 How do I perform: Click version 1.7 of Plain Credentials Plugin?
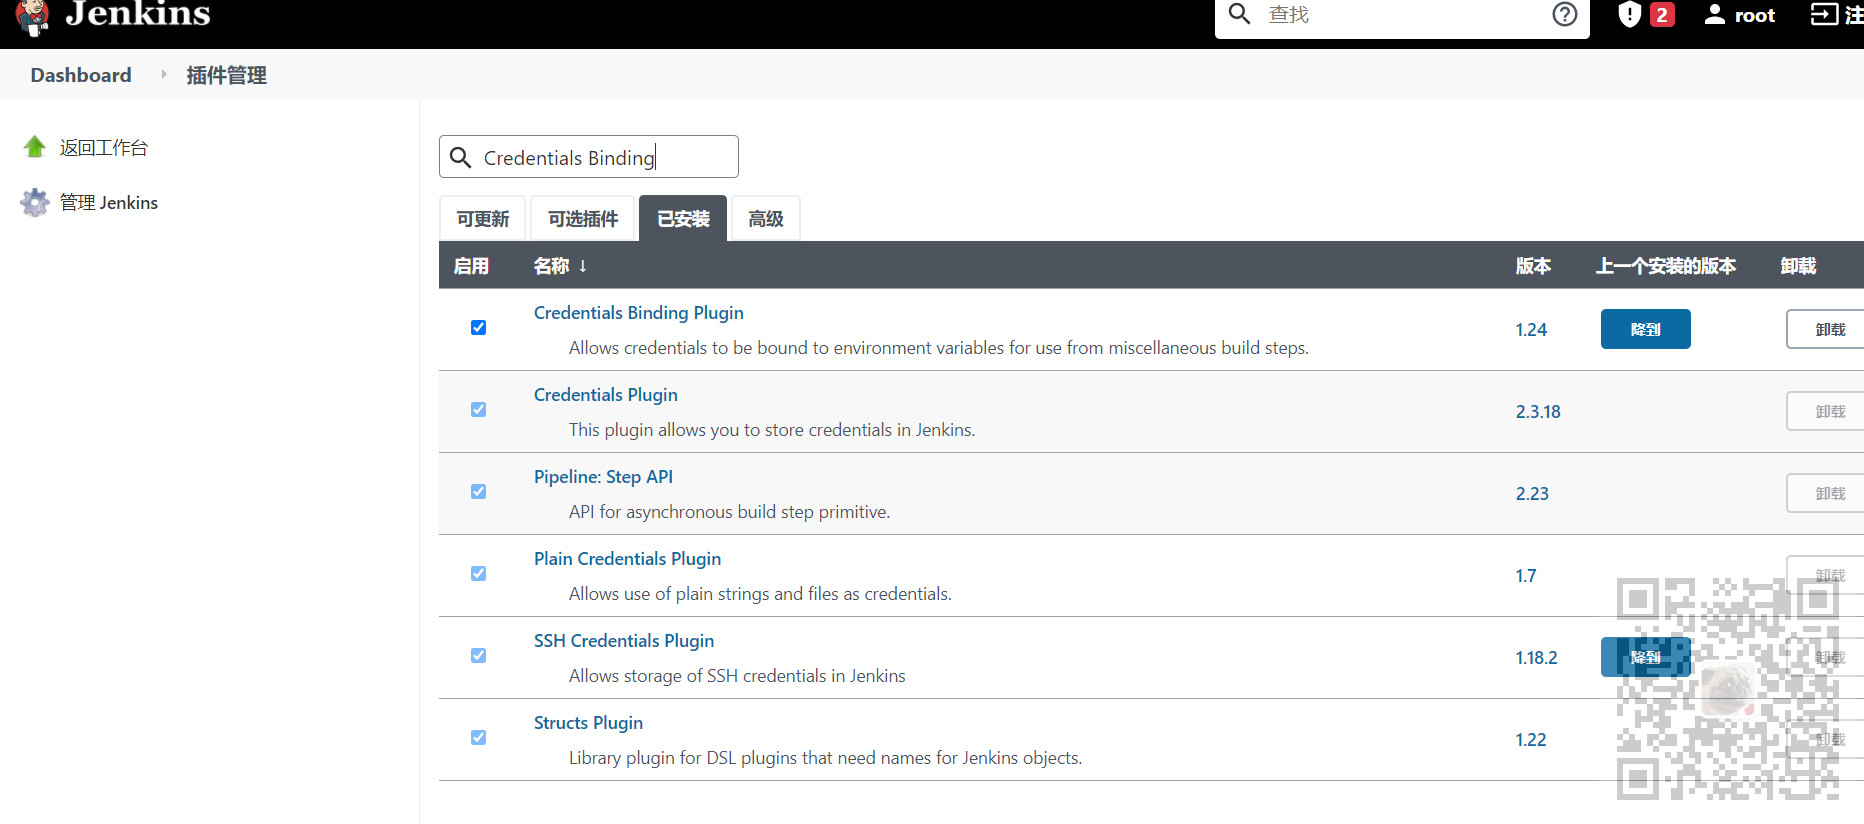tap(1526, 576)
